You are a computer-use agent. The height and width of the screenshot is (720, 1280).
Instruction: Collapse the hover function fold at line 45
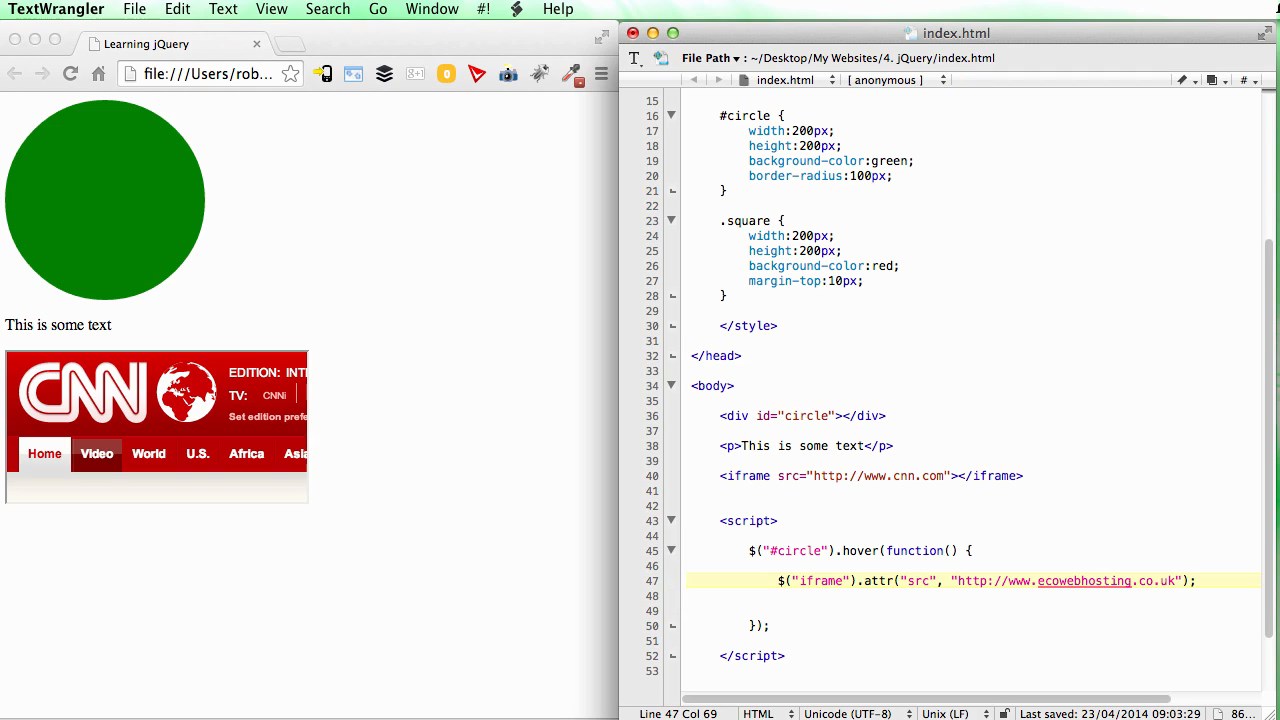(x=672, y=550)
